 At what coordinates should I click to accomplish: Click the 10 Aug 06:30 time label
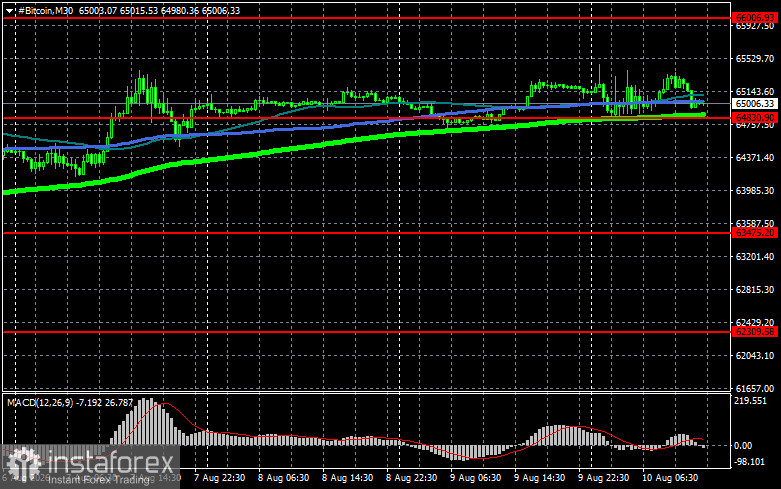click(x=670, y=478)
